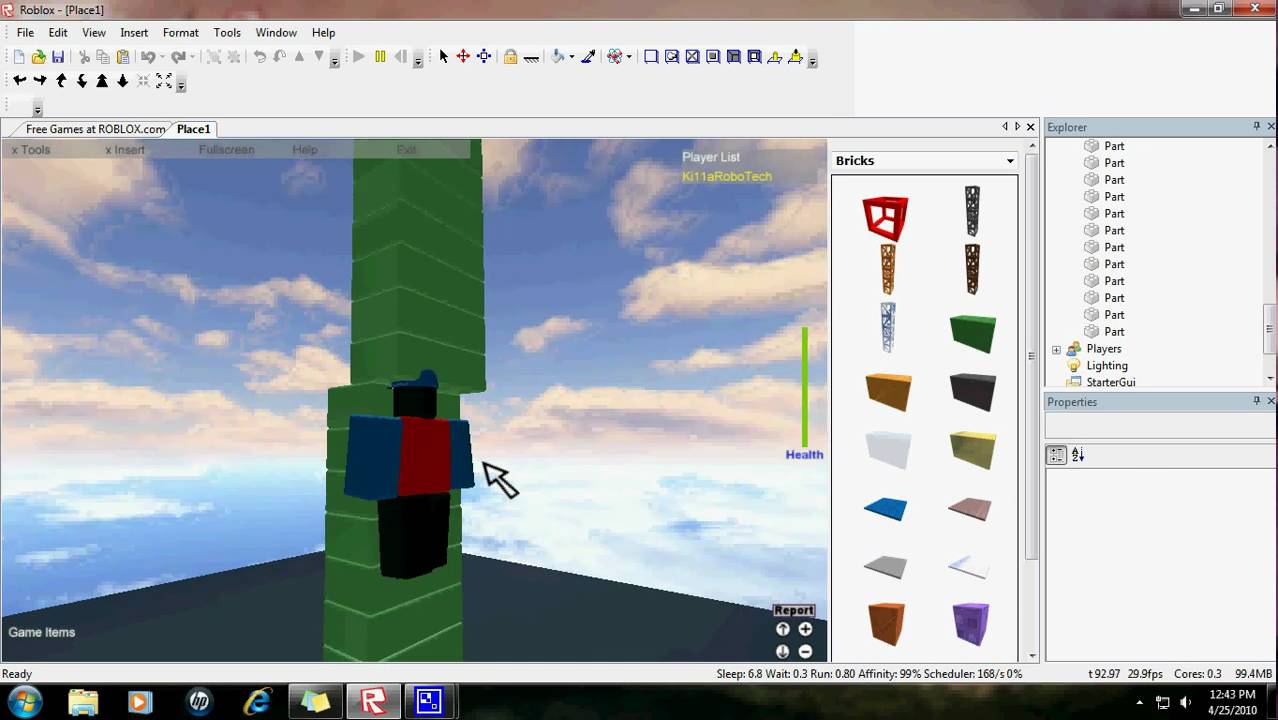Pick the orange brick thumbnail
The width and height of the screenshot is (1278, 720).
(x=887, y=391)
